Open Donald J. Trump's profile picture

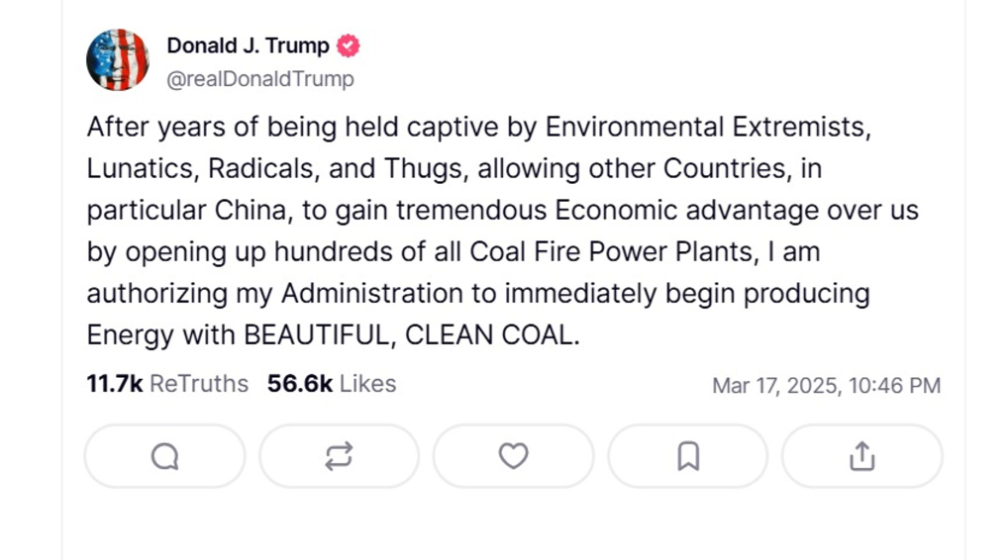point(117,60)
